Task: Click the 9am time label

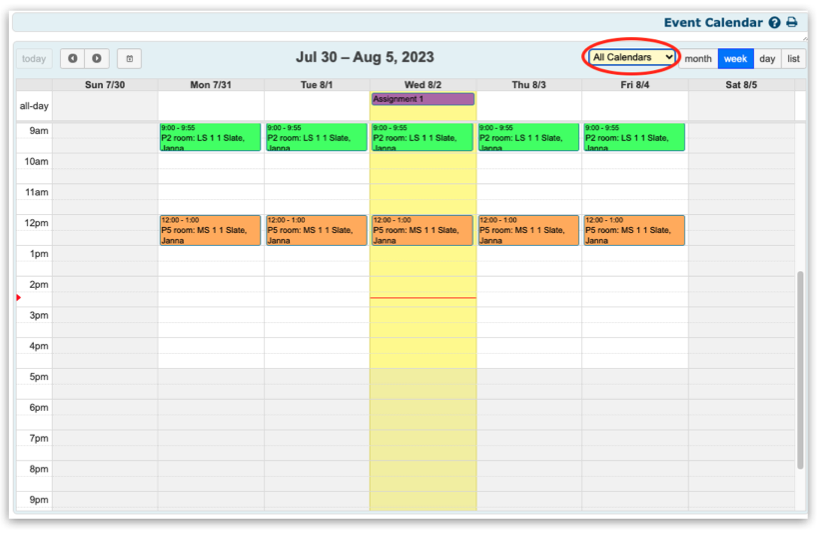Action: pyautogui.click(x=39, y=130)
